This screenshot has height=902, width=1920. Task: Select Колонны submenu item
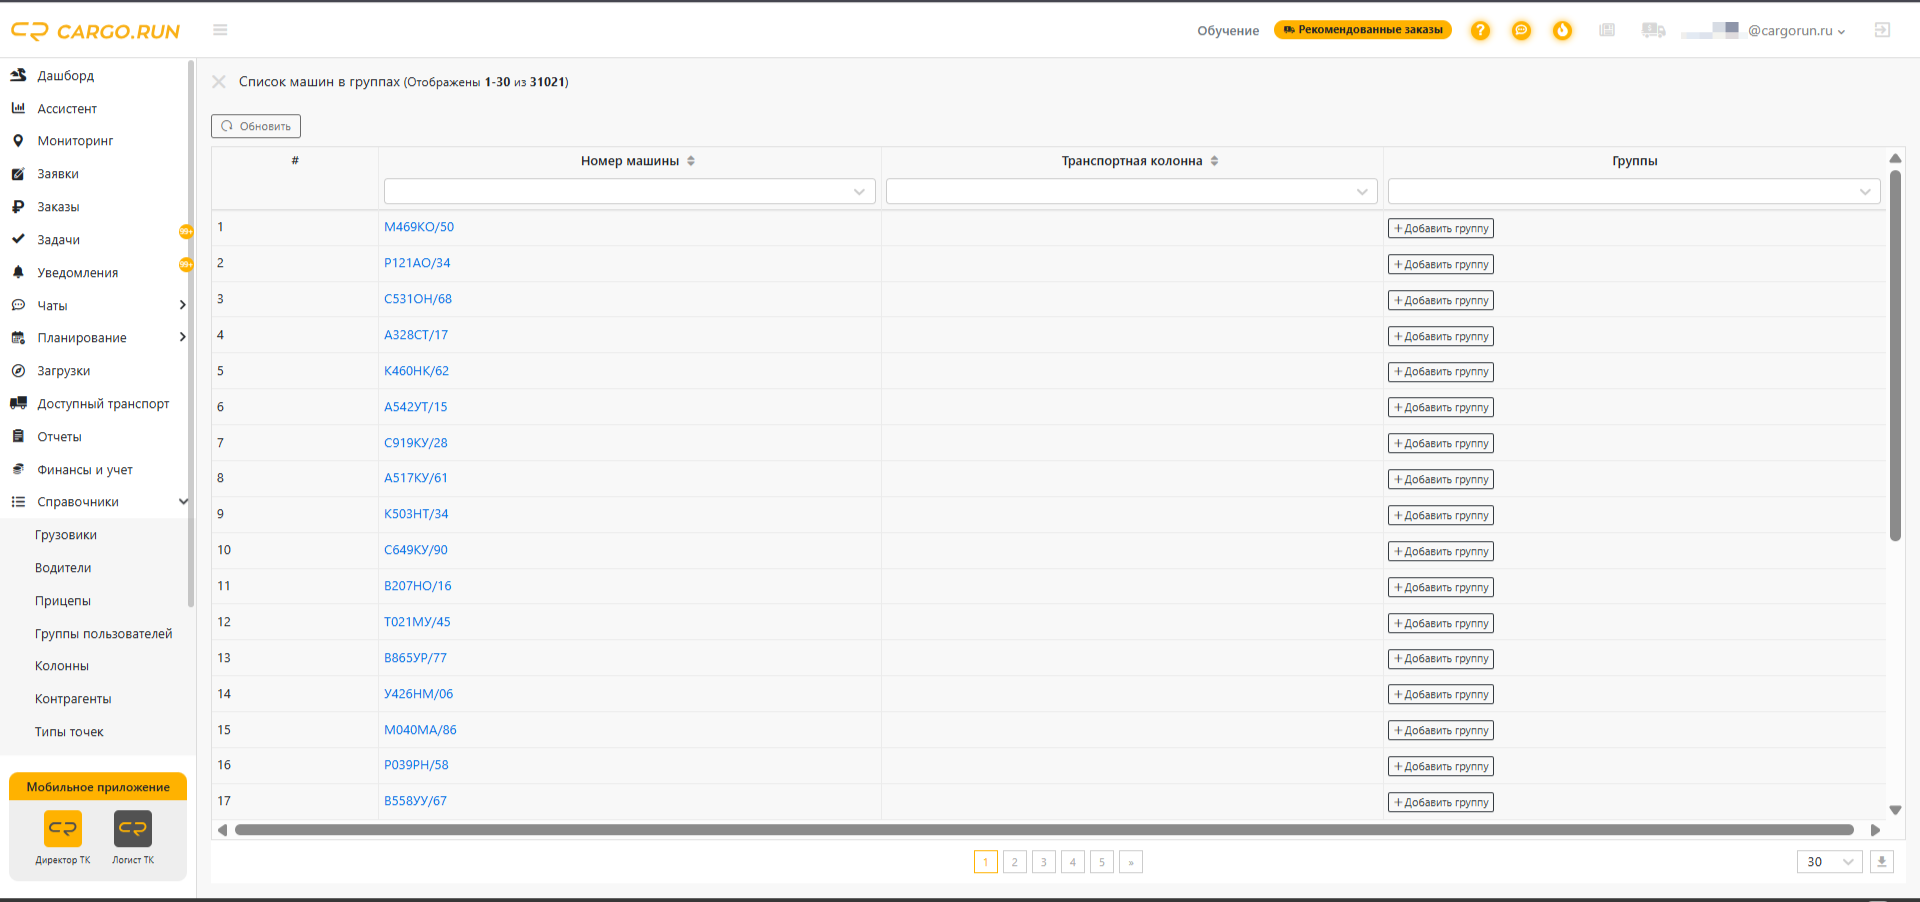coord(62,666)
